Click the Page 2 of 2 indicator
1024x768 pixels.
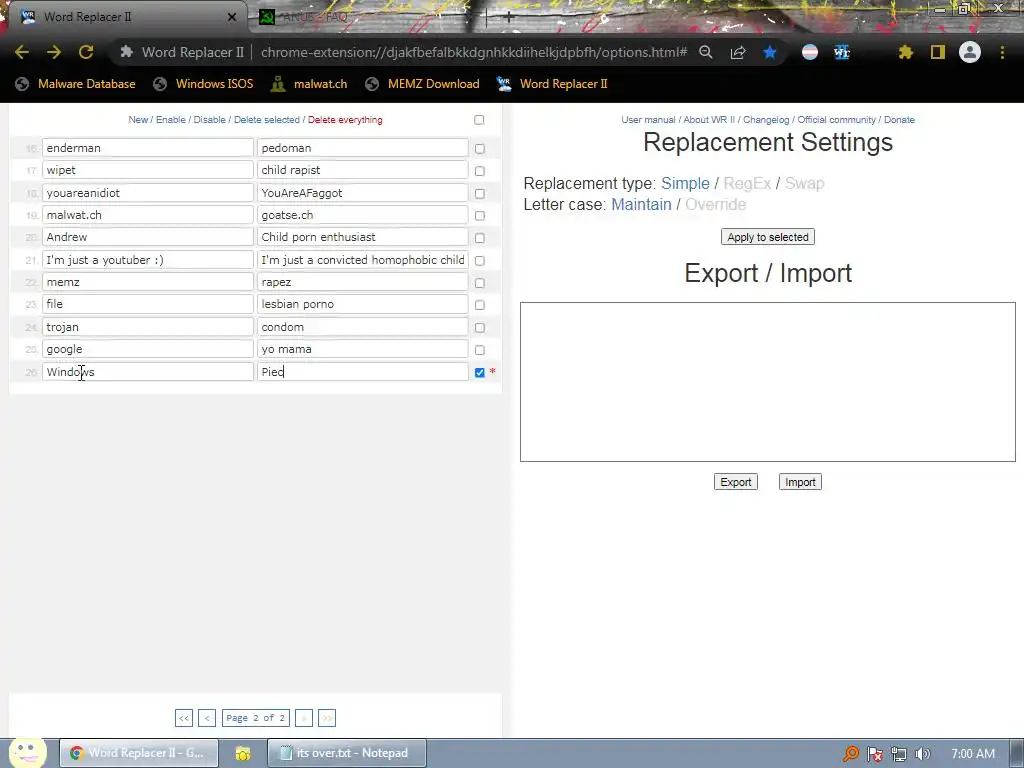(x=255, y=718)
